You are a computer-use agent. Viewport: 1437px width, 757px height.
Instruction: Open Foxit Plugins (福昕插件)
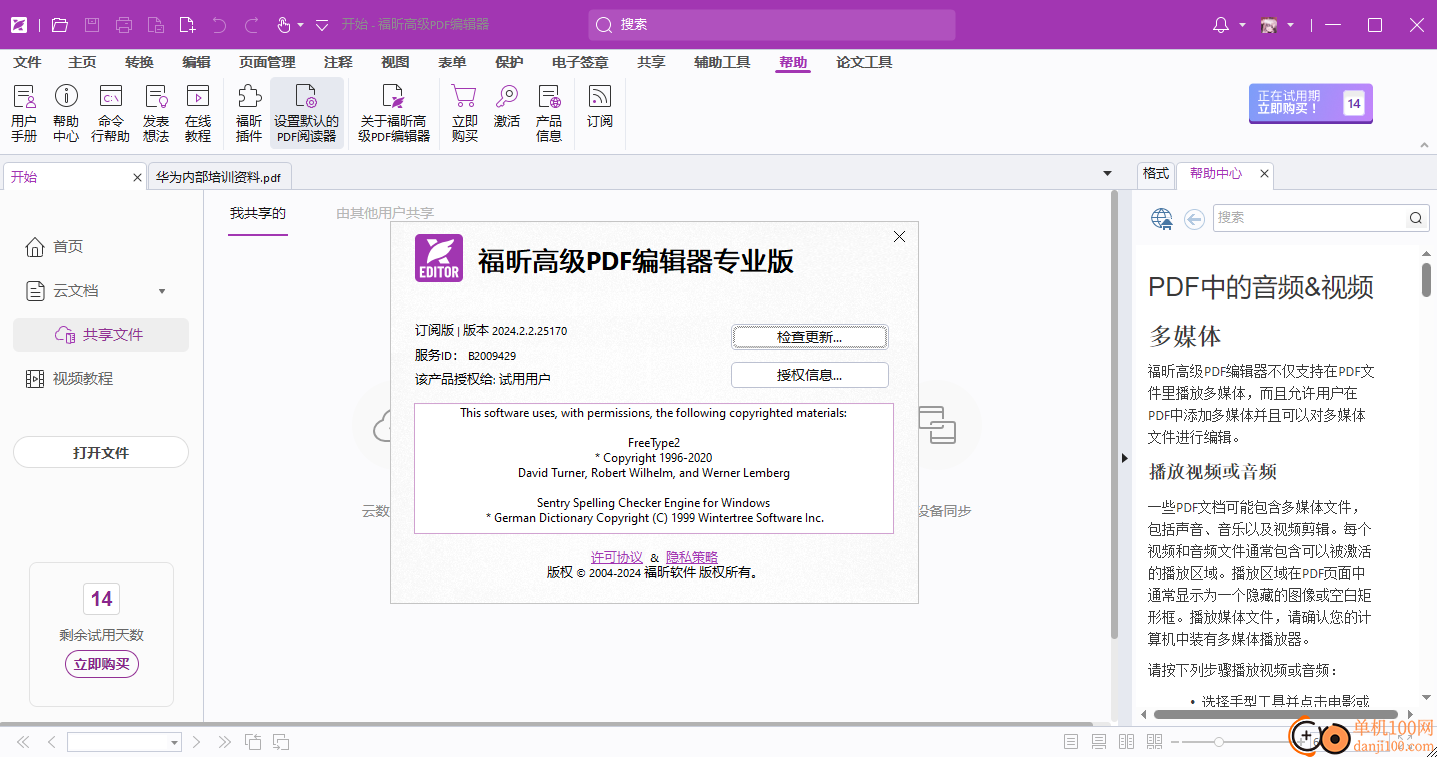249,113
